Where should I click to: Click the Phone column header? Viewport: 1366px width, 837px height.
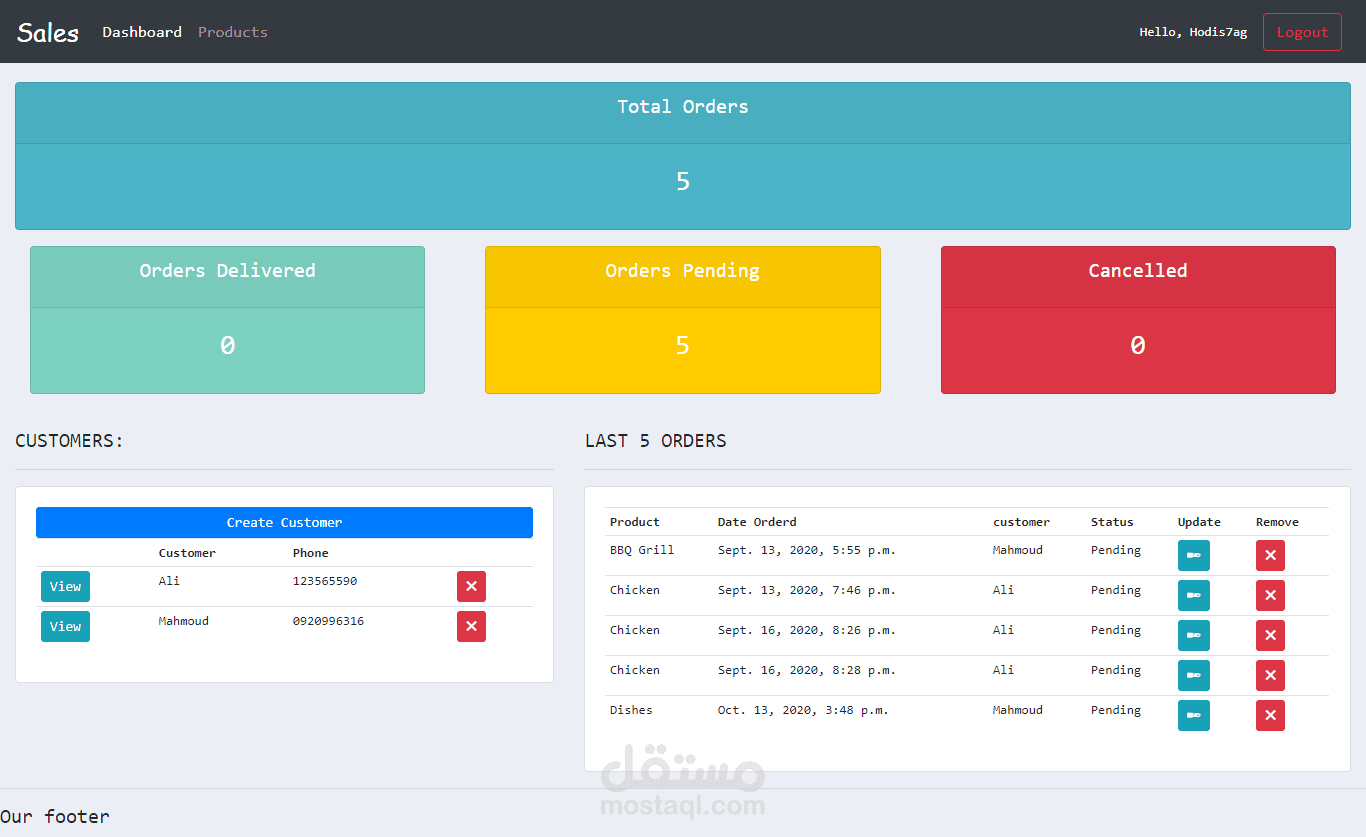(311, 553)
